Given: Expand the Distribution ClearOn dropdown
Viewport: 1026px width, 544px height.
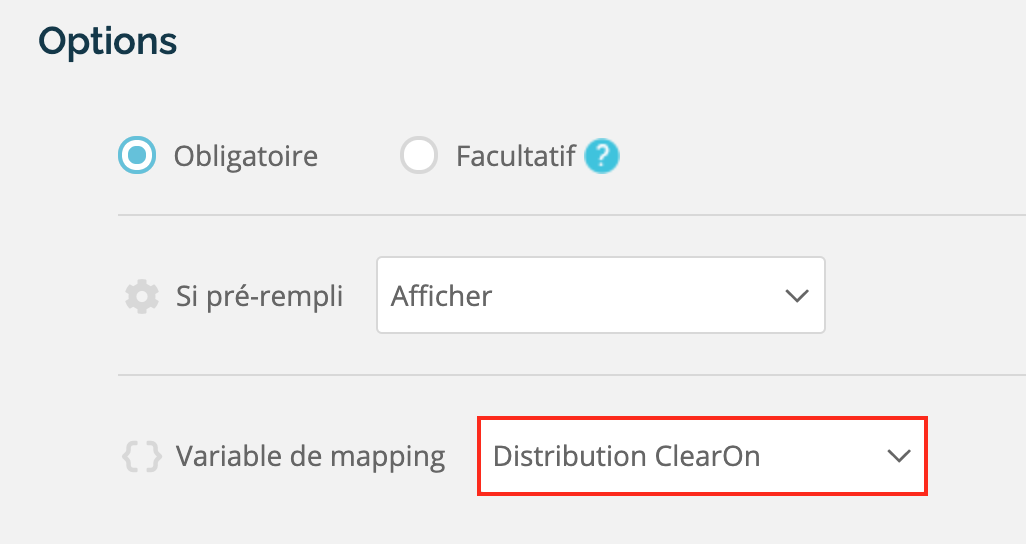Looking at the screenshot, I should 702,456.
